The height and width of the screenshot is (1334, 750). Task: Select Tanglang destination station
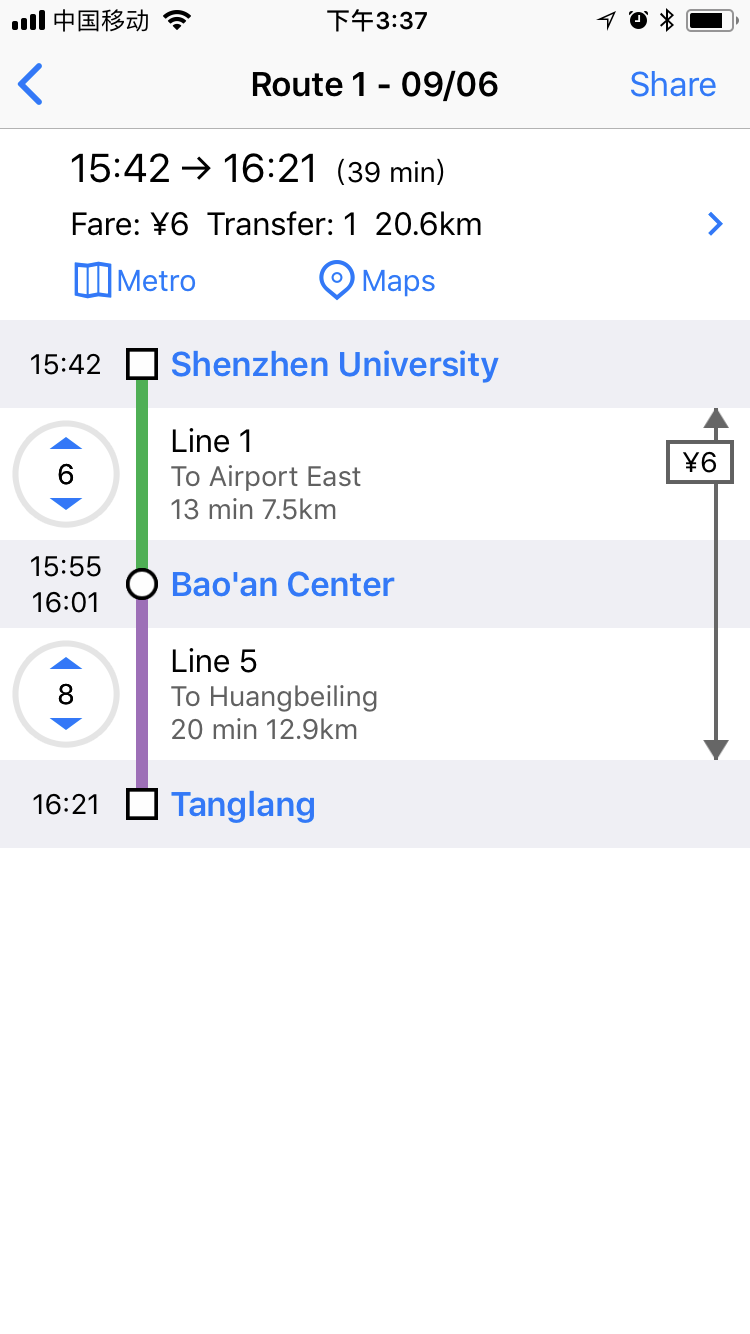pos(243,804)
